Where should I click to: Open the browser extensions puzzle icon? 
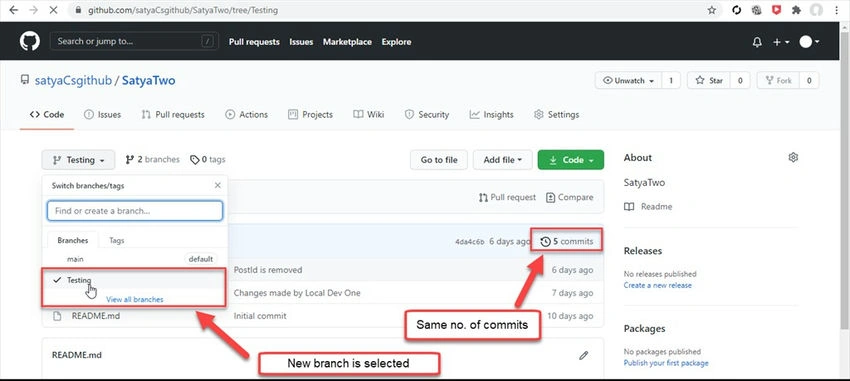(796, 10)
